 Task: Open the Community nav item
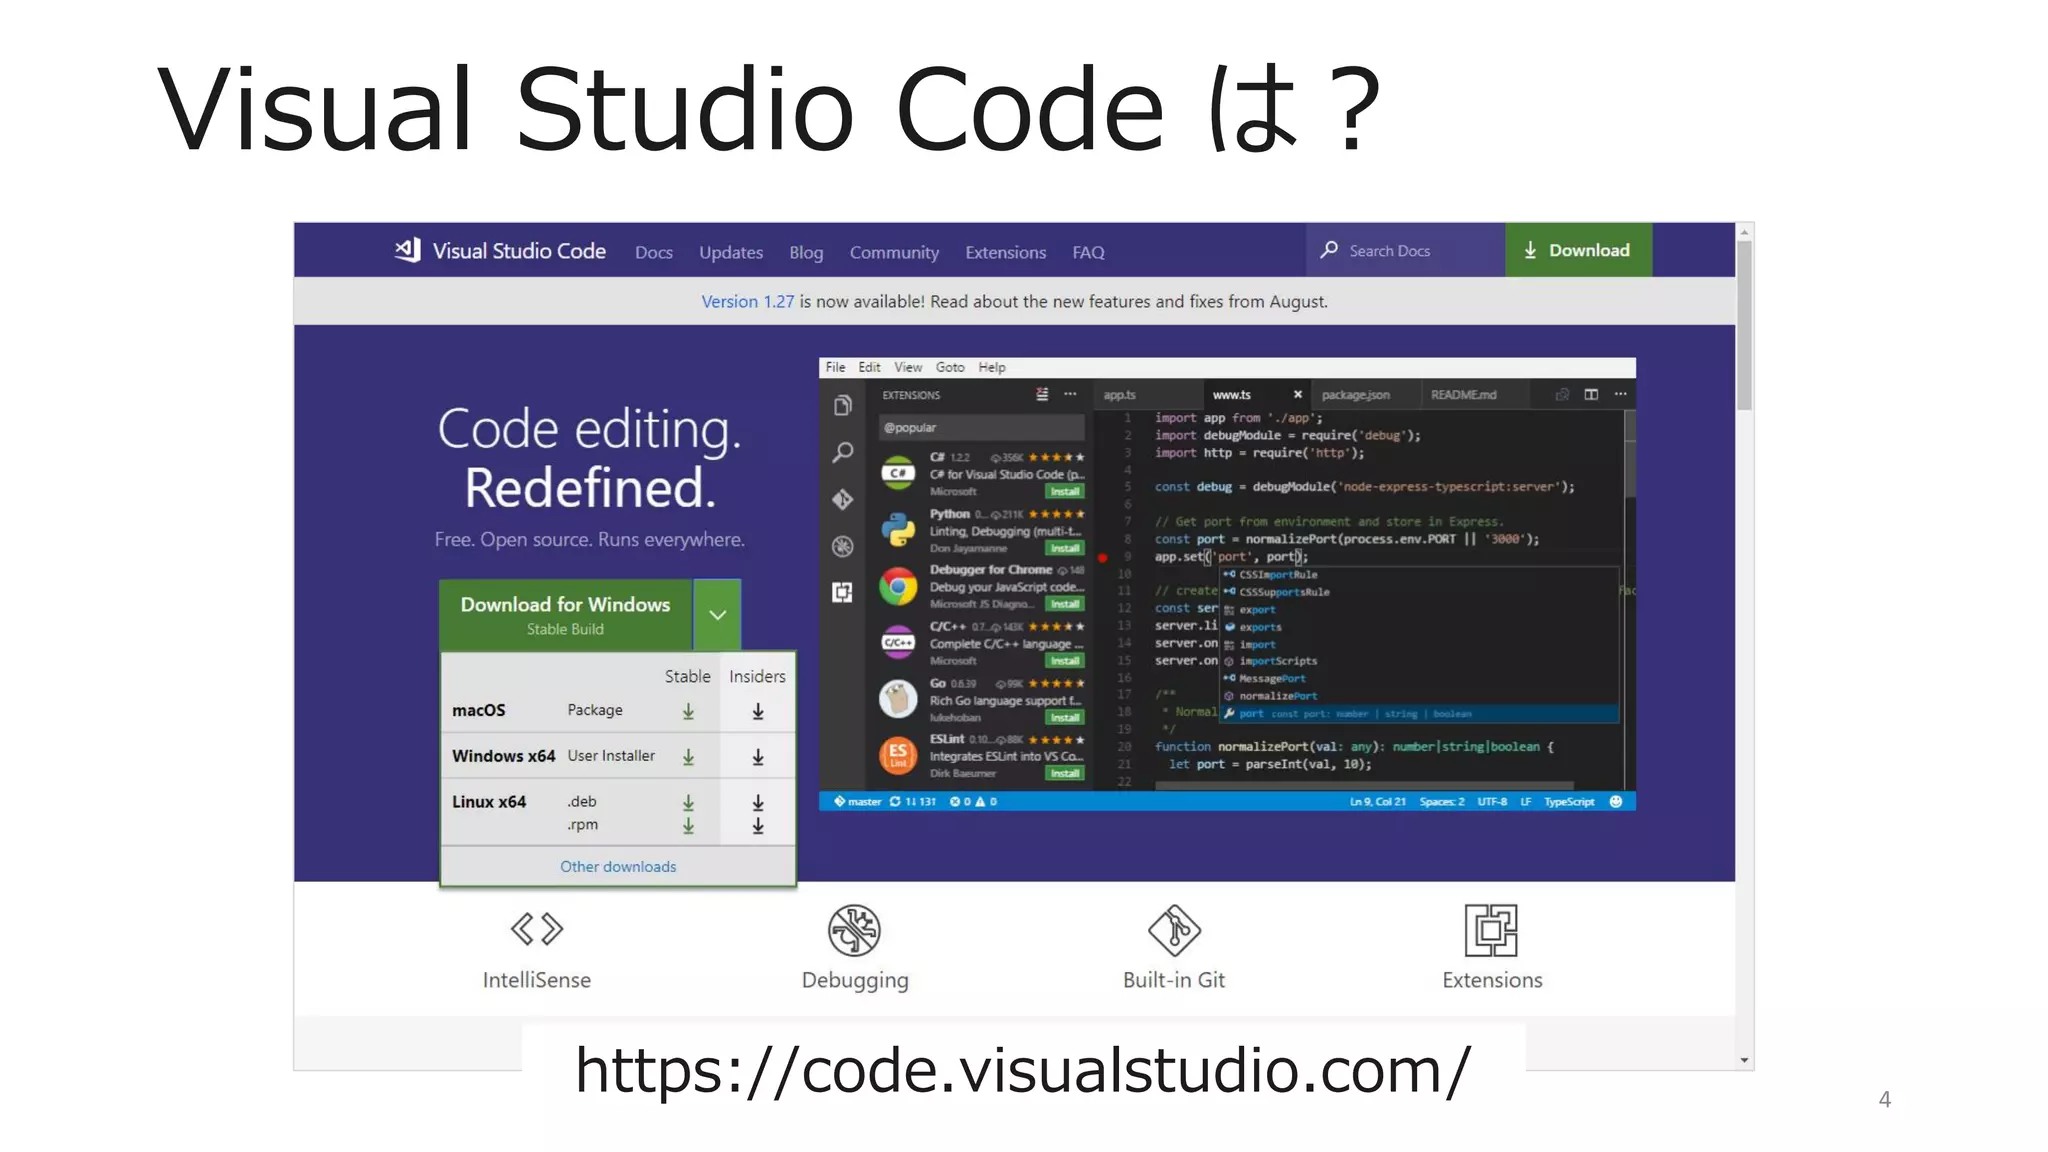click(894, 253)
